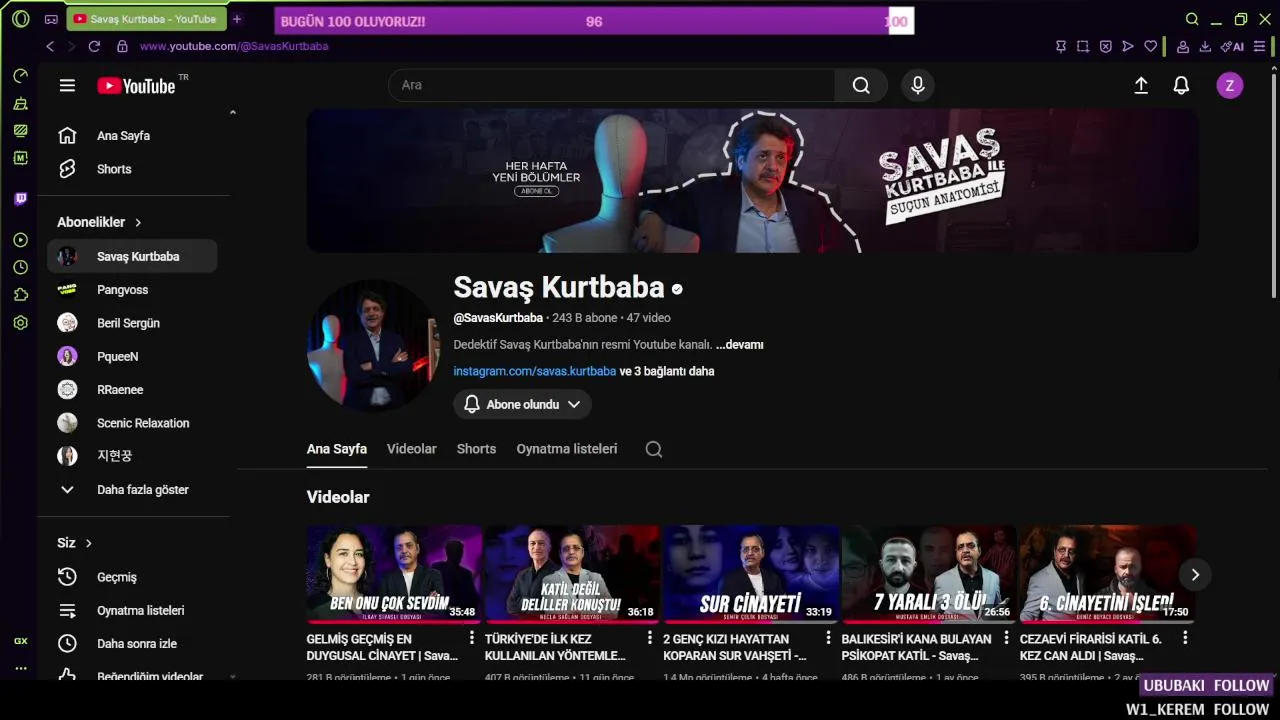Open Geçmiş history in sidebar
The image size is (1280, 720).
click(132, 577)
